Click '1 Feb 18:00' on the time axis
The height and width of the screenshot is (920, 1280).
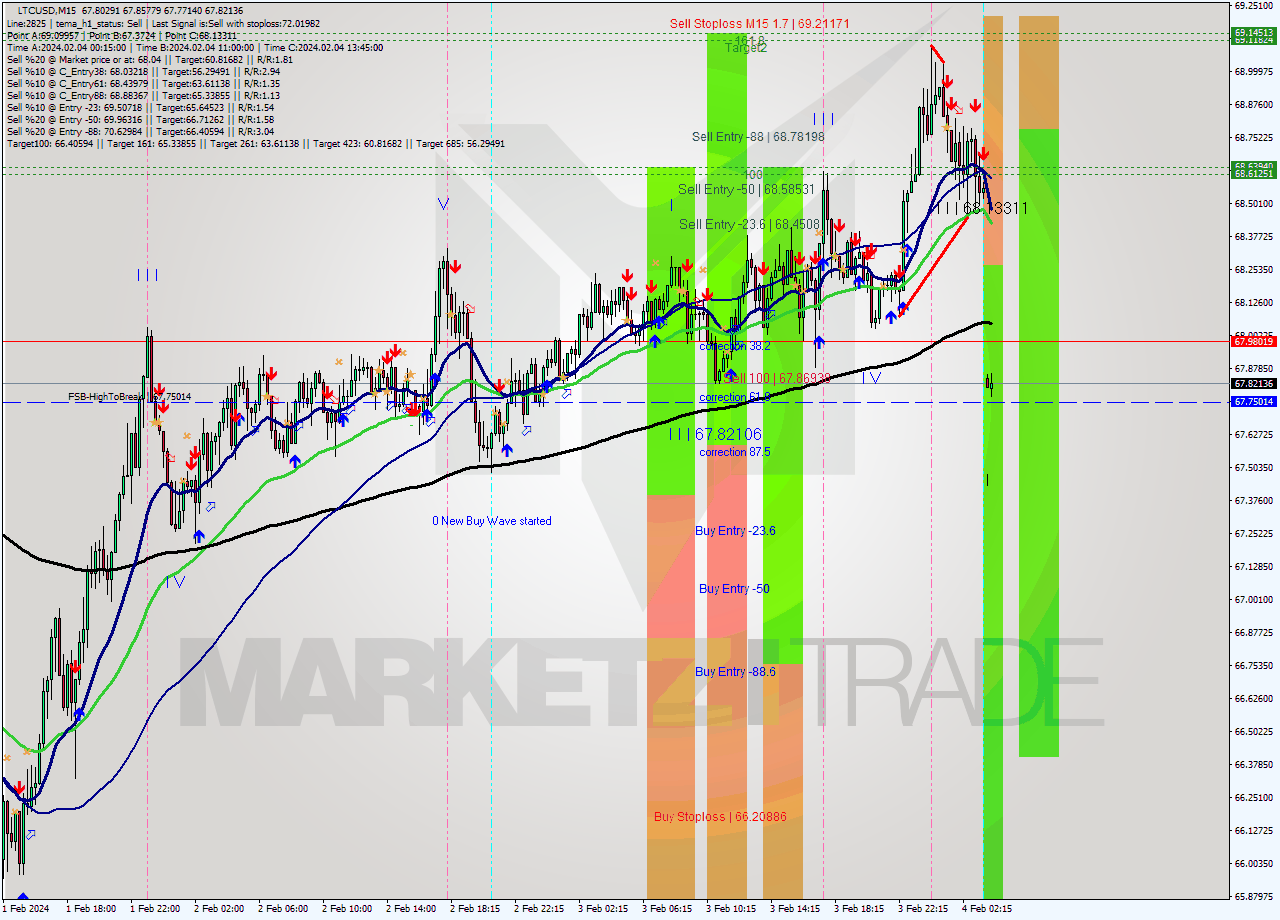(91, 909)
